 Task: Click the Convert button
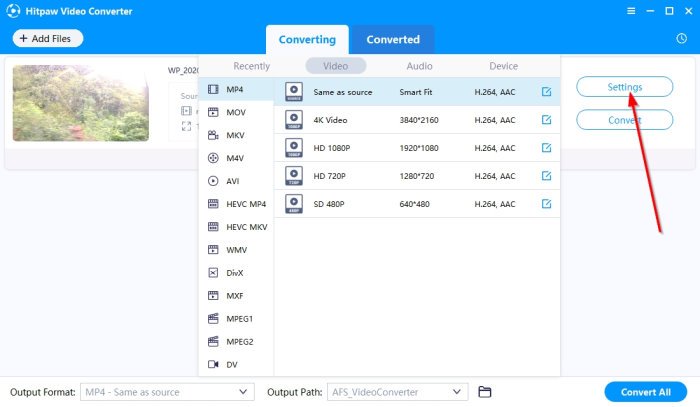point(625,120)
